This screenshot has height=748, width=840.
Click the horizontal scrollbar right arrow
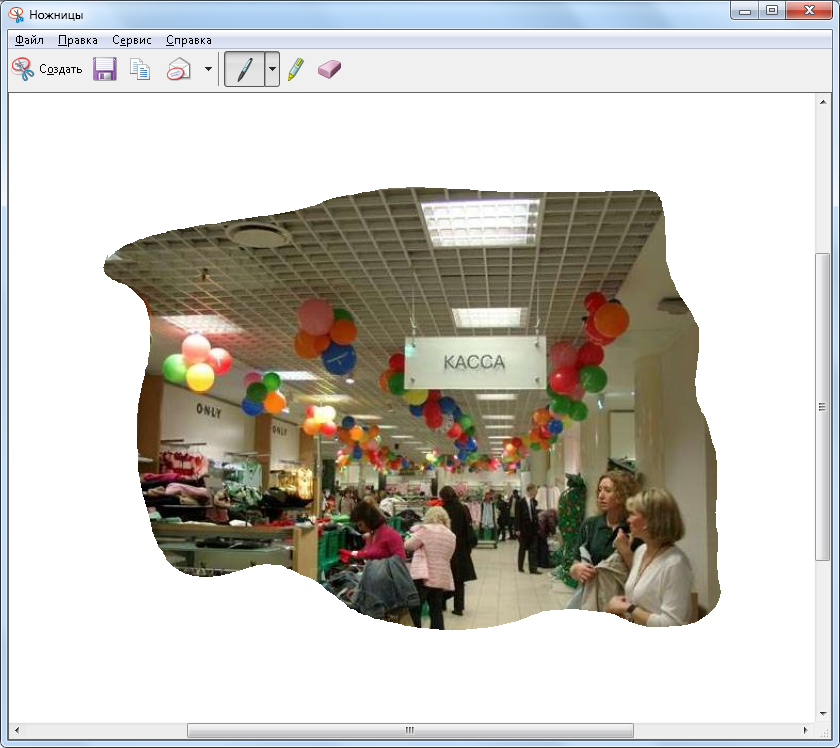806,730
